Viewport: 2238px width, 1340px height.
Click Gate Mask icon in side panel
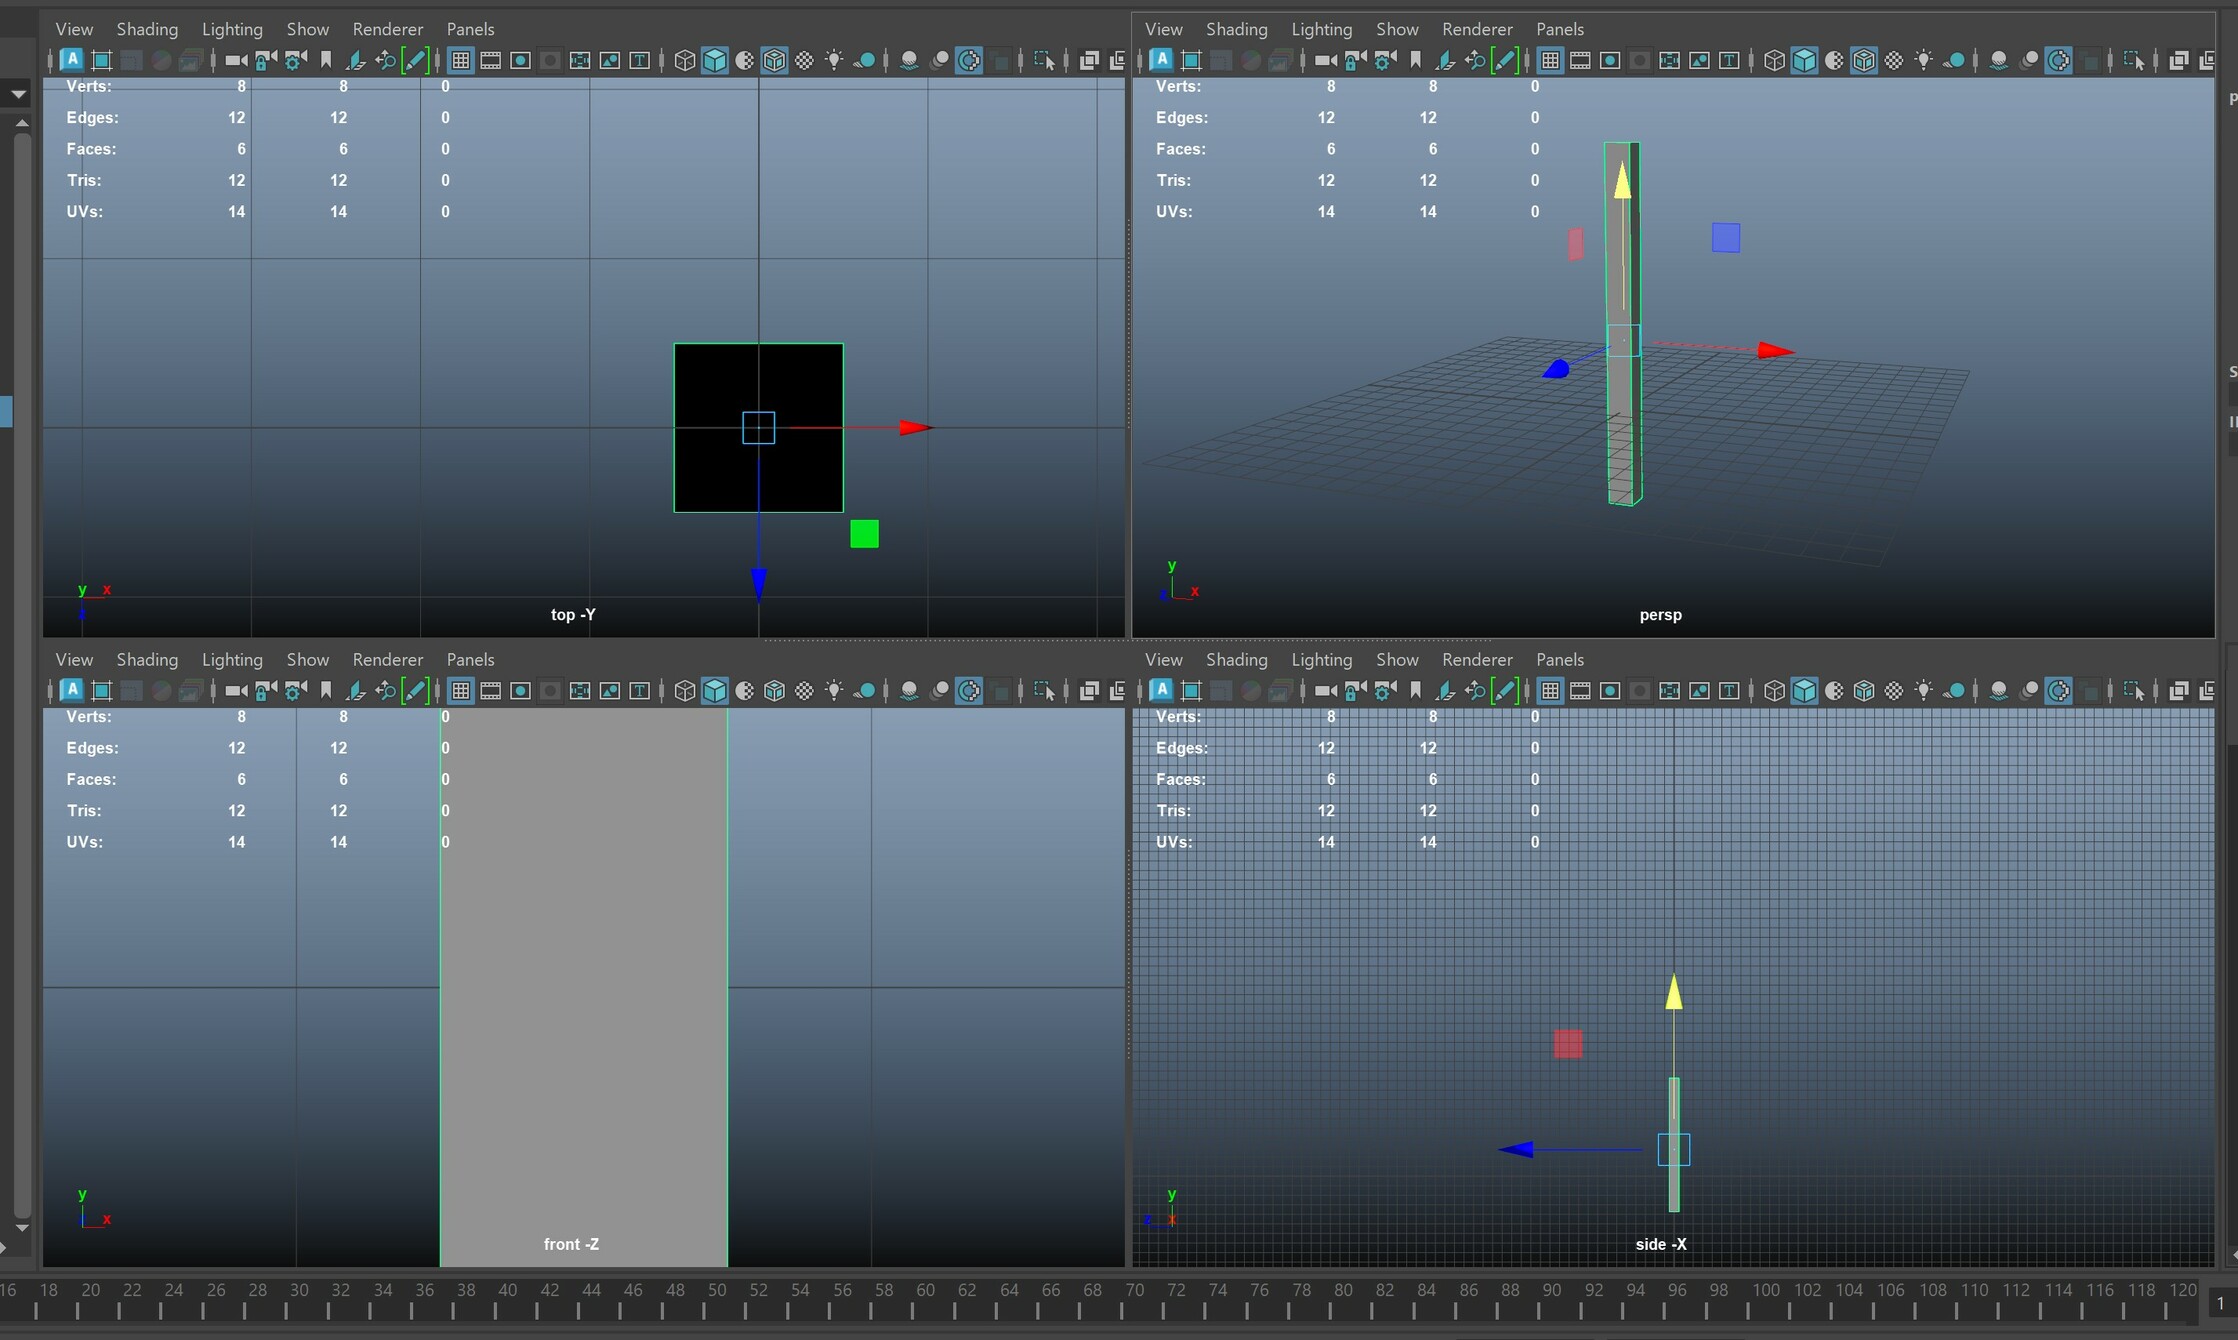(1640, 690)
